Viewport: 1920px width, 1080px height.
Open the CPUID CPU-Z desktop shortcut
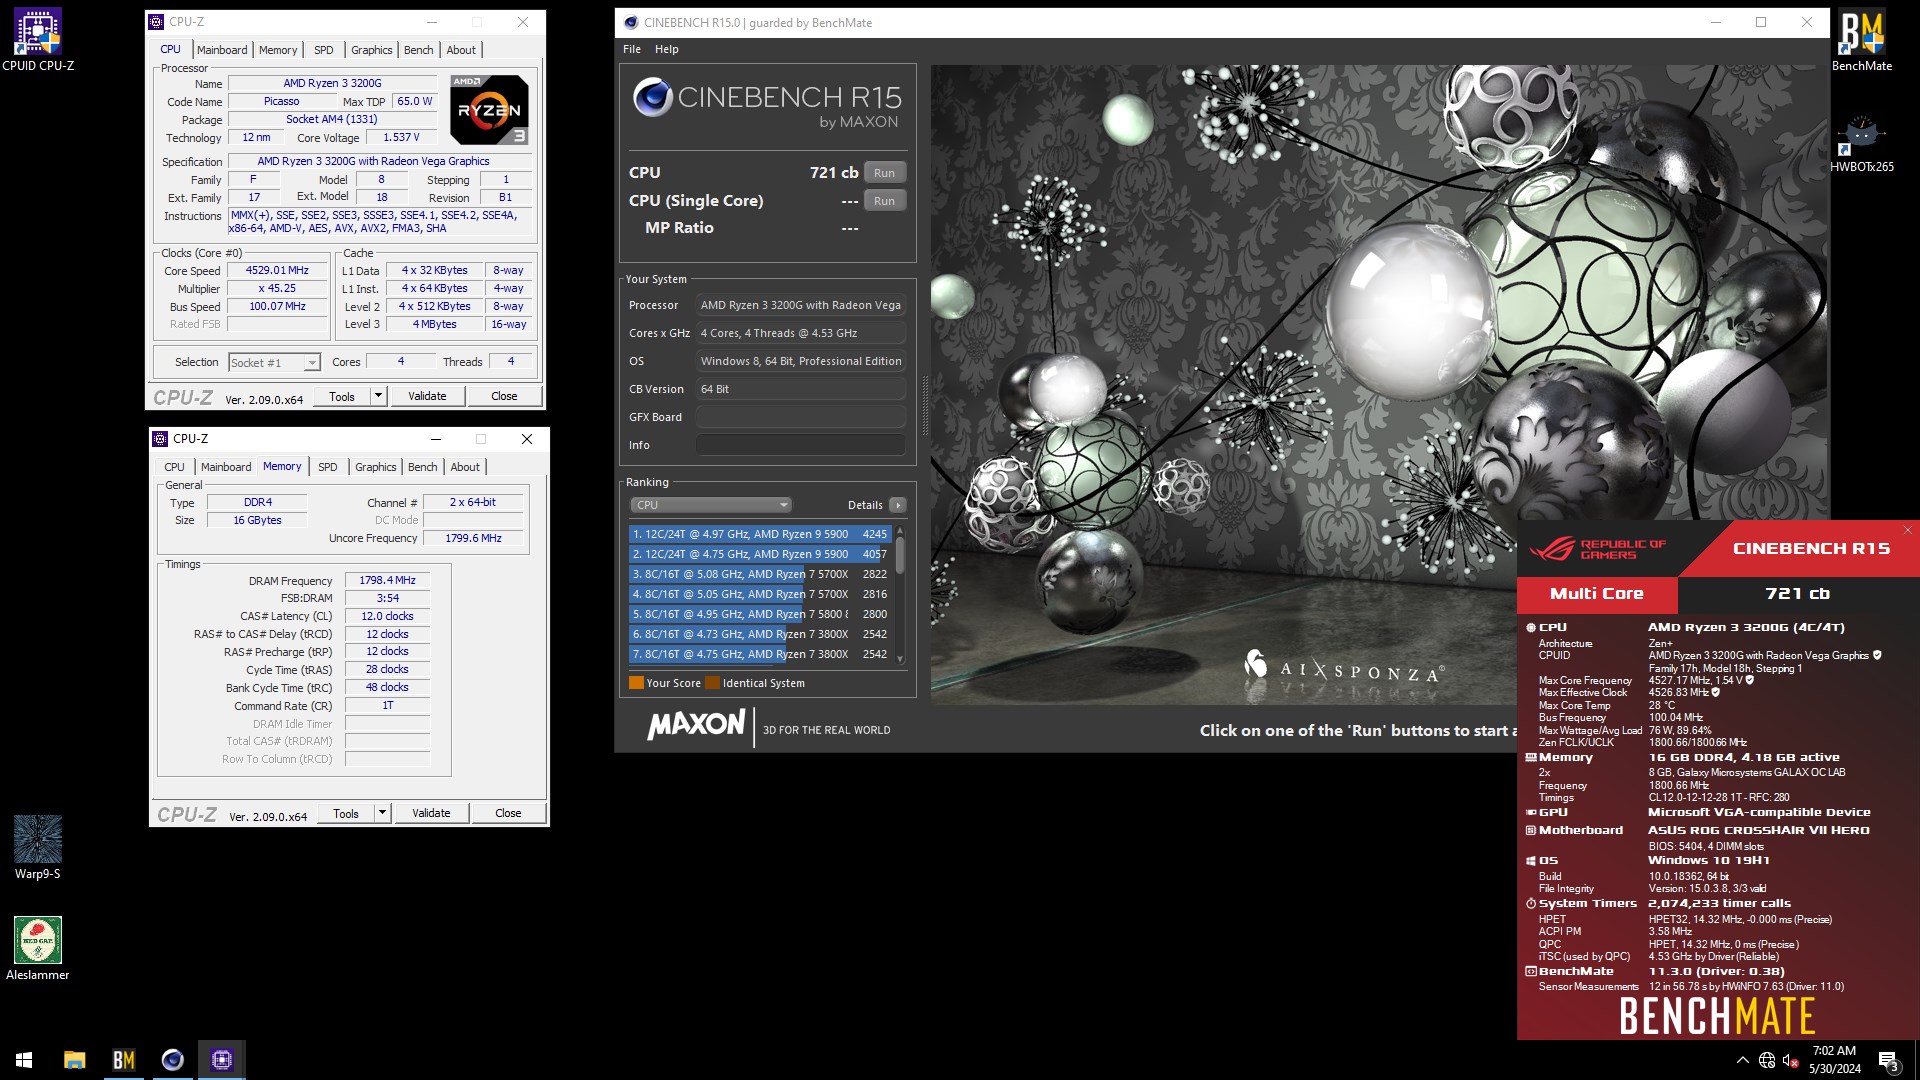(38, 40)
